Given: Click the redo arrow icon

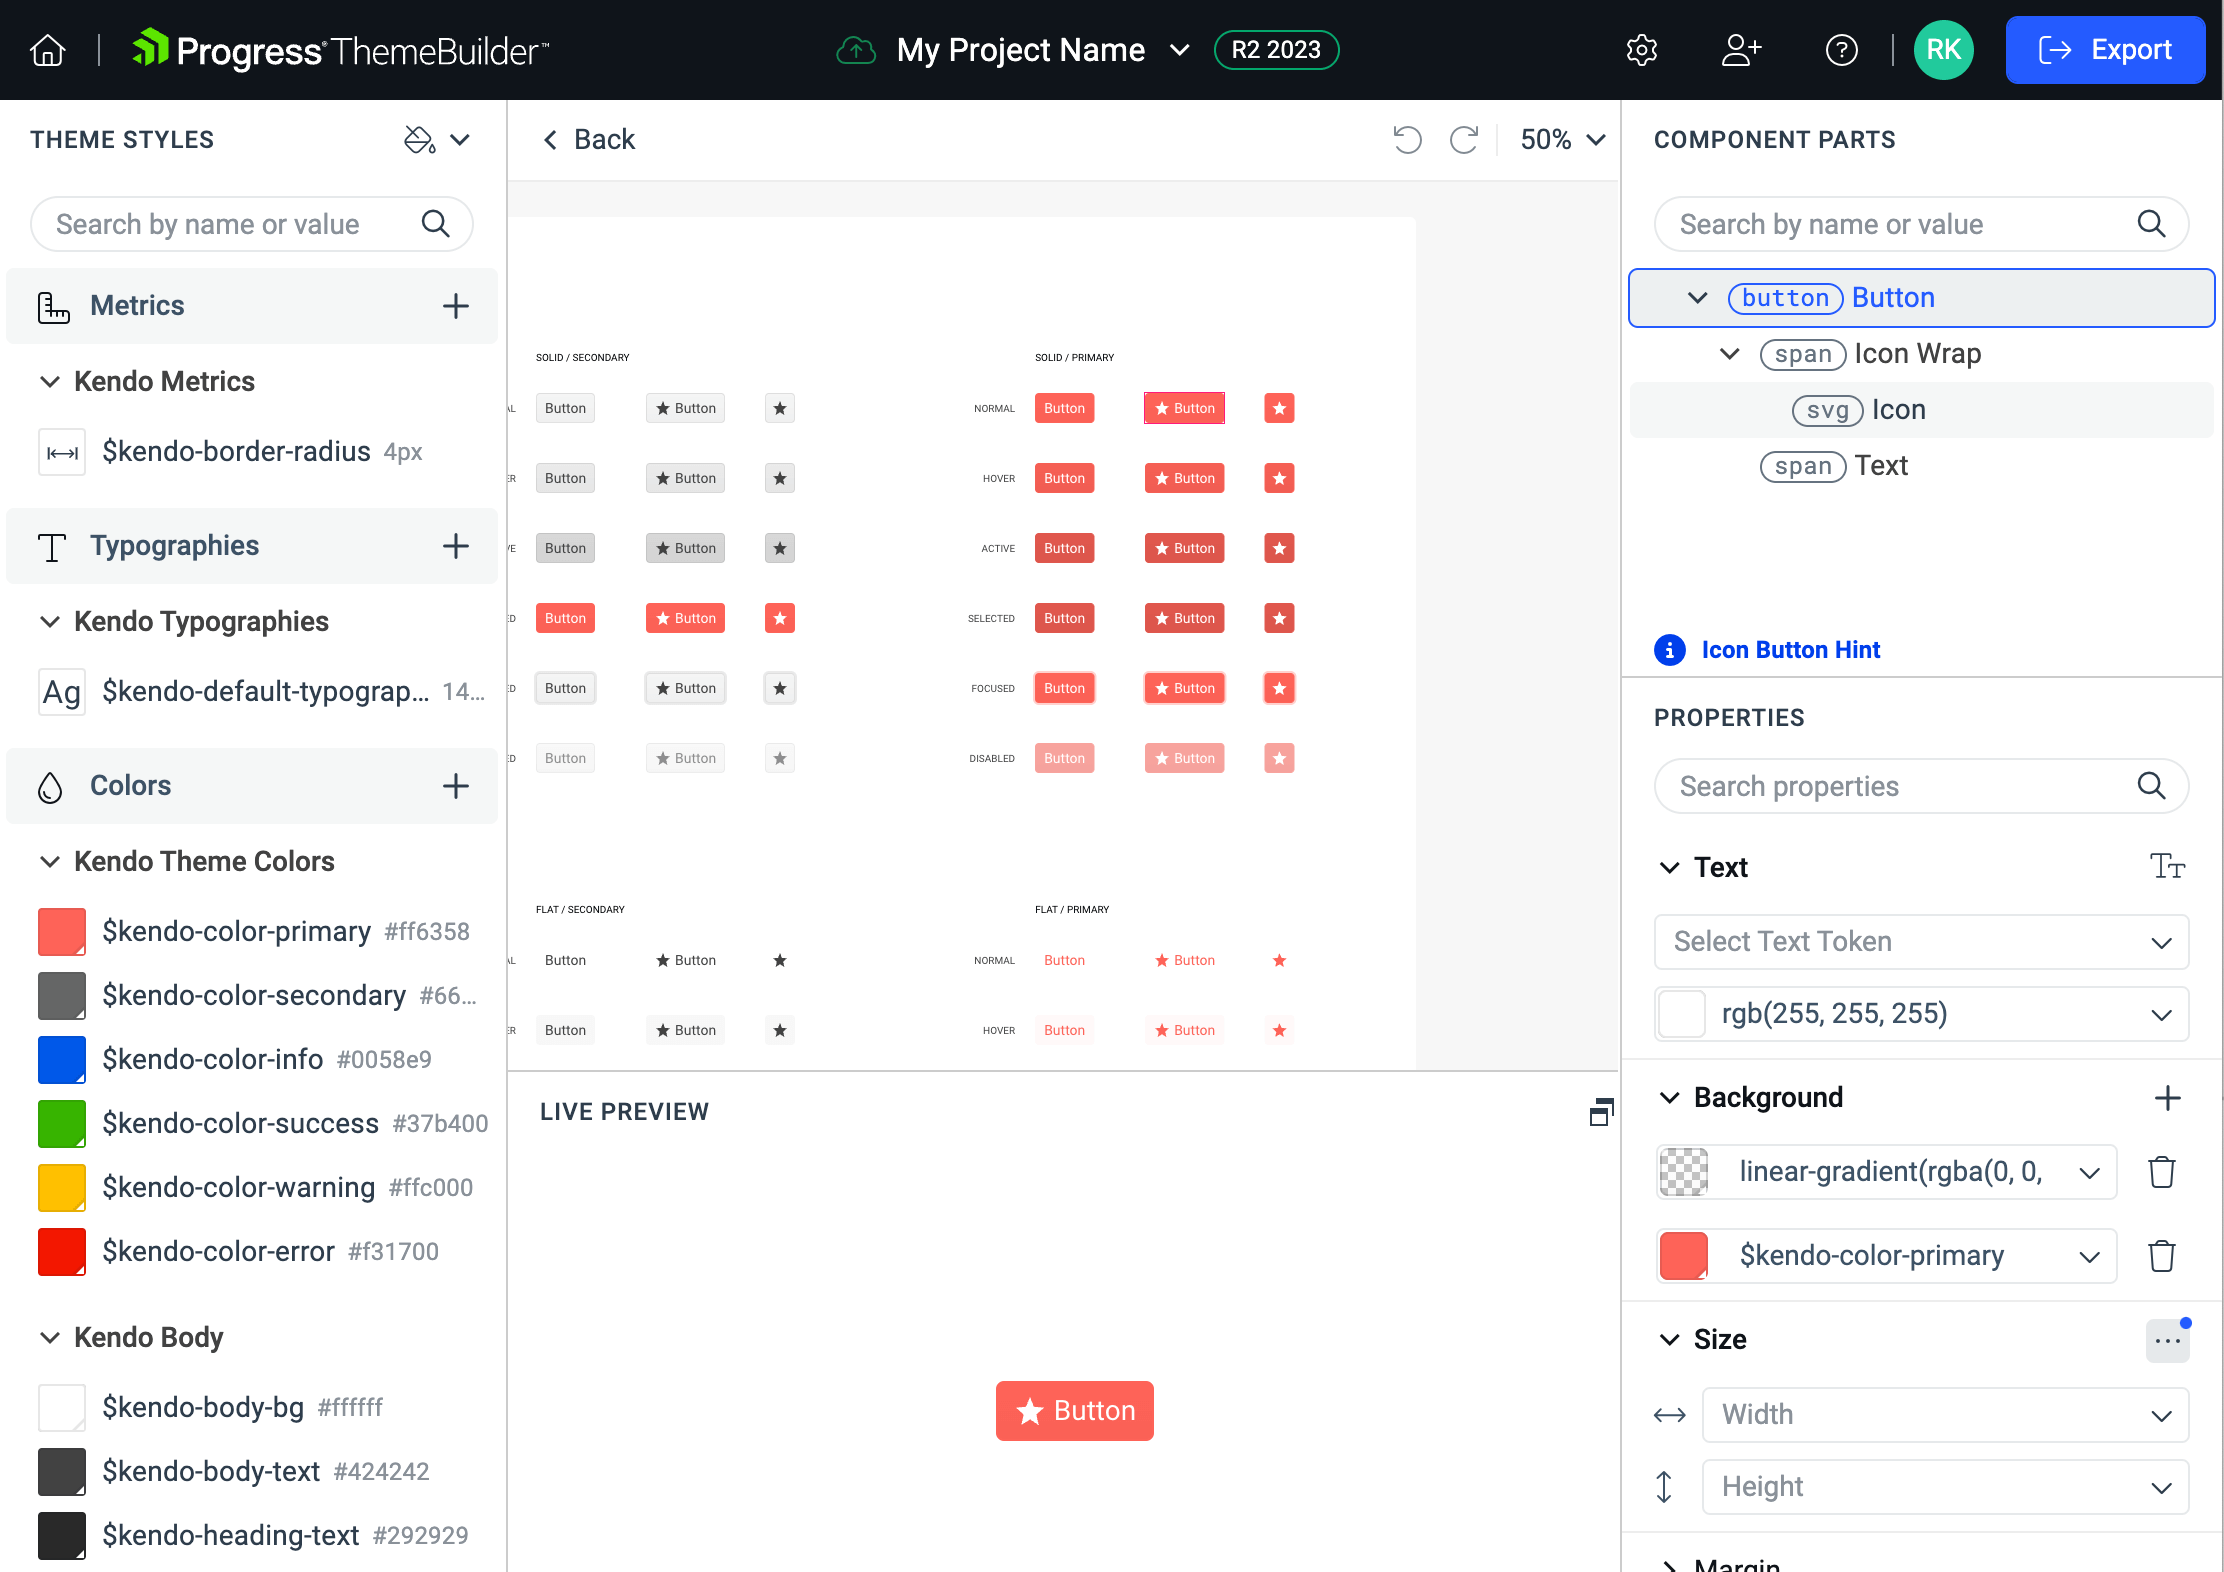Looking at the screenshot, I should pyautogui.click(x=1465, y=140).
